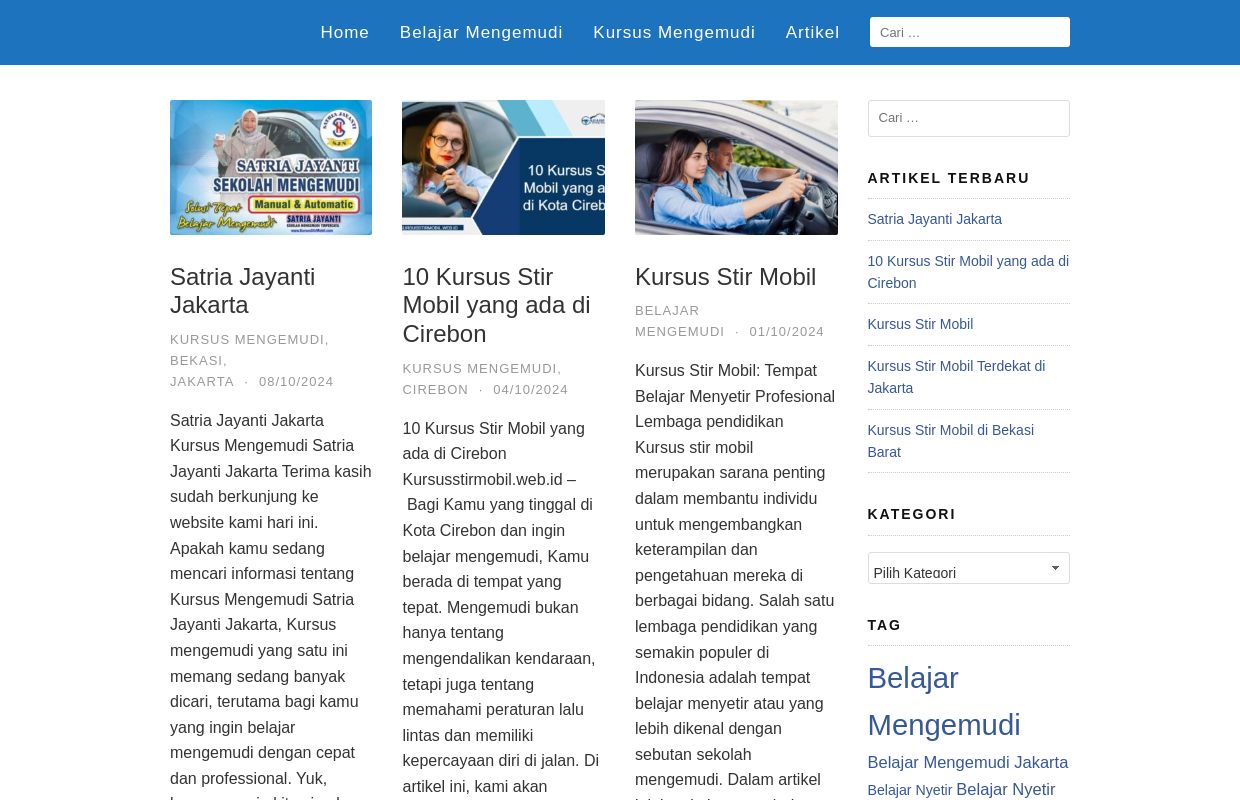Viewport: 1240px width, 800px height.
Task: Select the BEKASI category link
Action: 196,361
